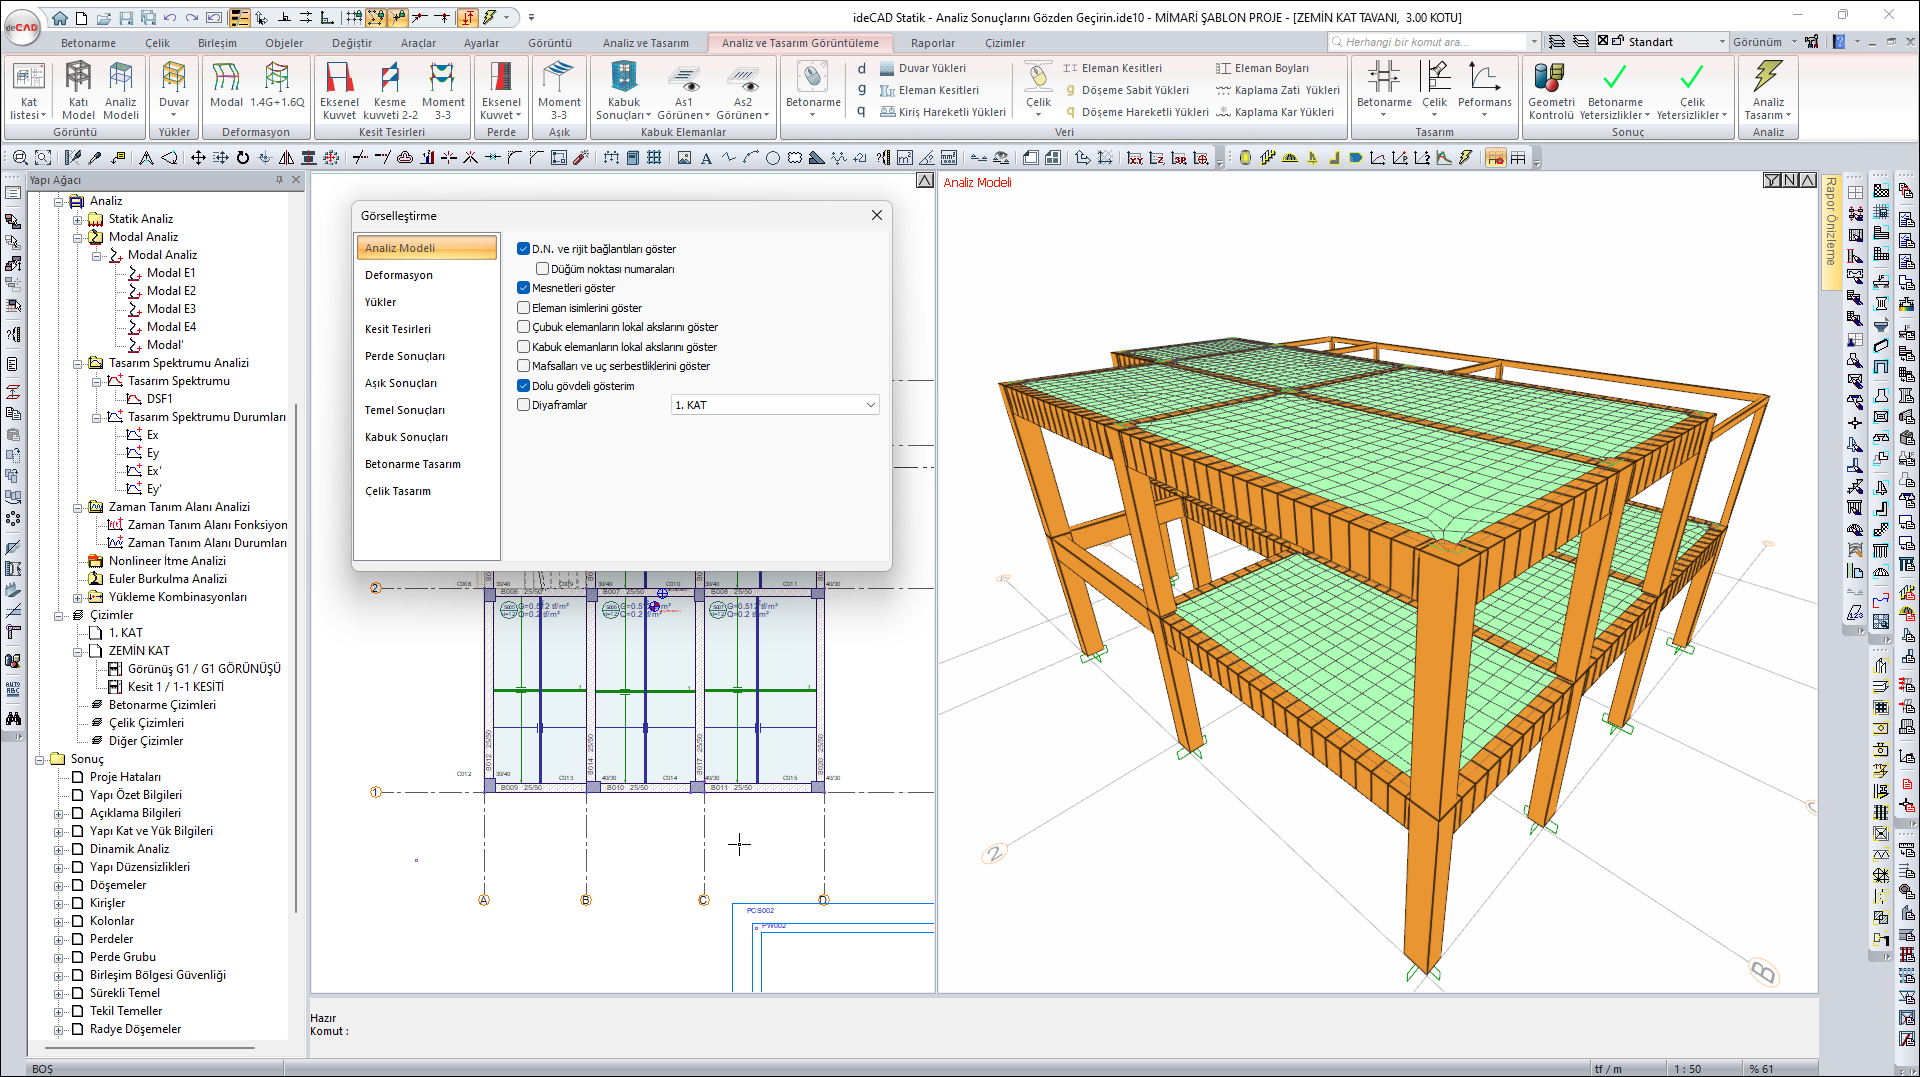Screen dimensions: 1920x1077
Task: Enable Düğüm noktası numaraları checkbox
Action: 543,269
